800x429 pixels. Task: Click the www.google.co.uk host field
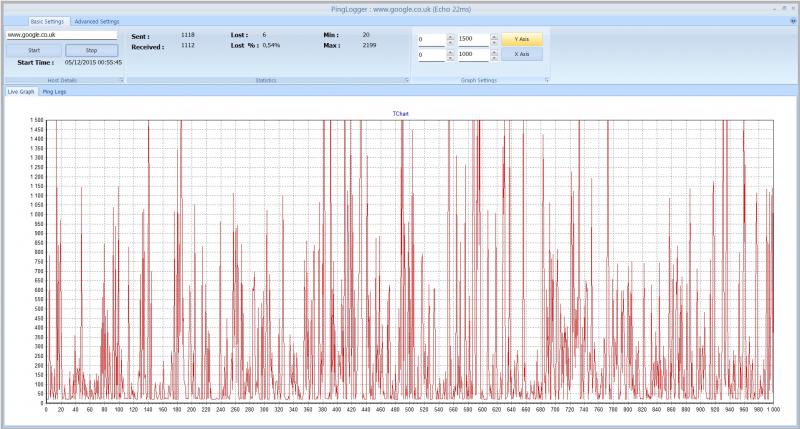pyautogui.click(x=62, y=34)
